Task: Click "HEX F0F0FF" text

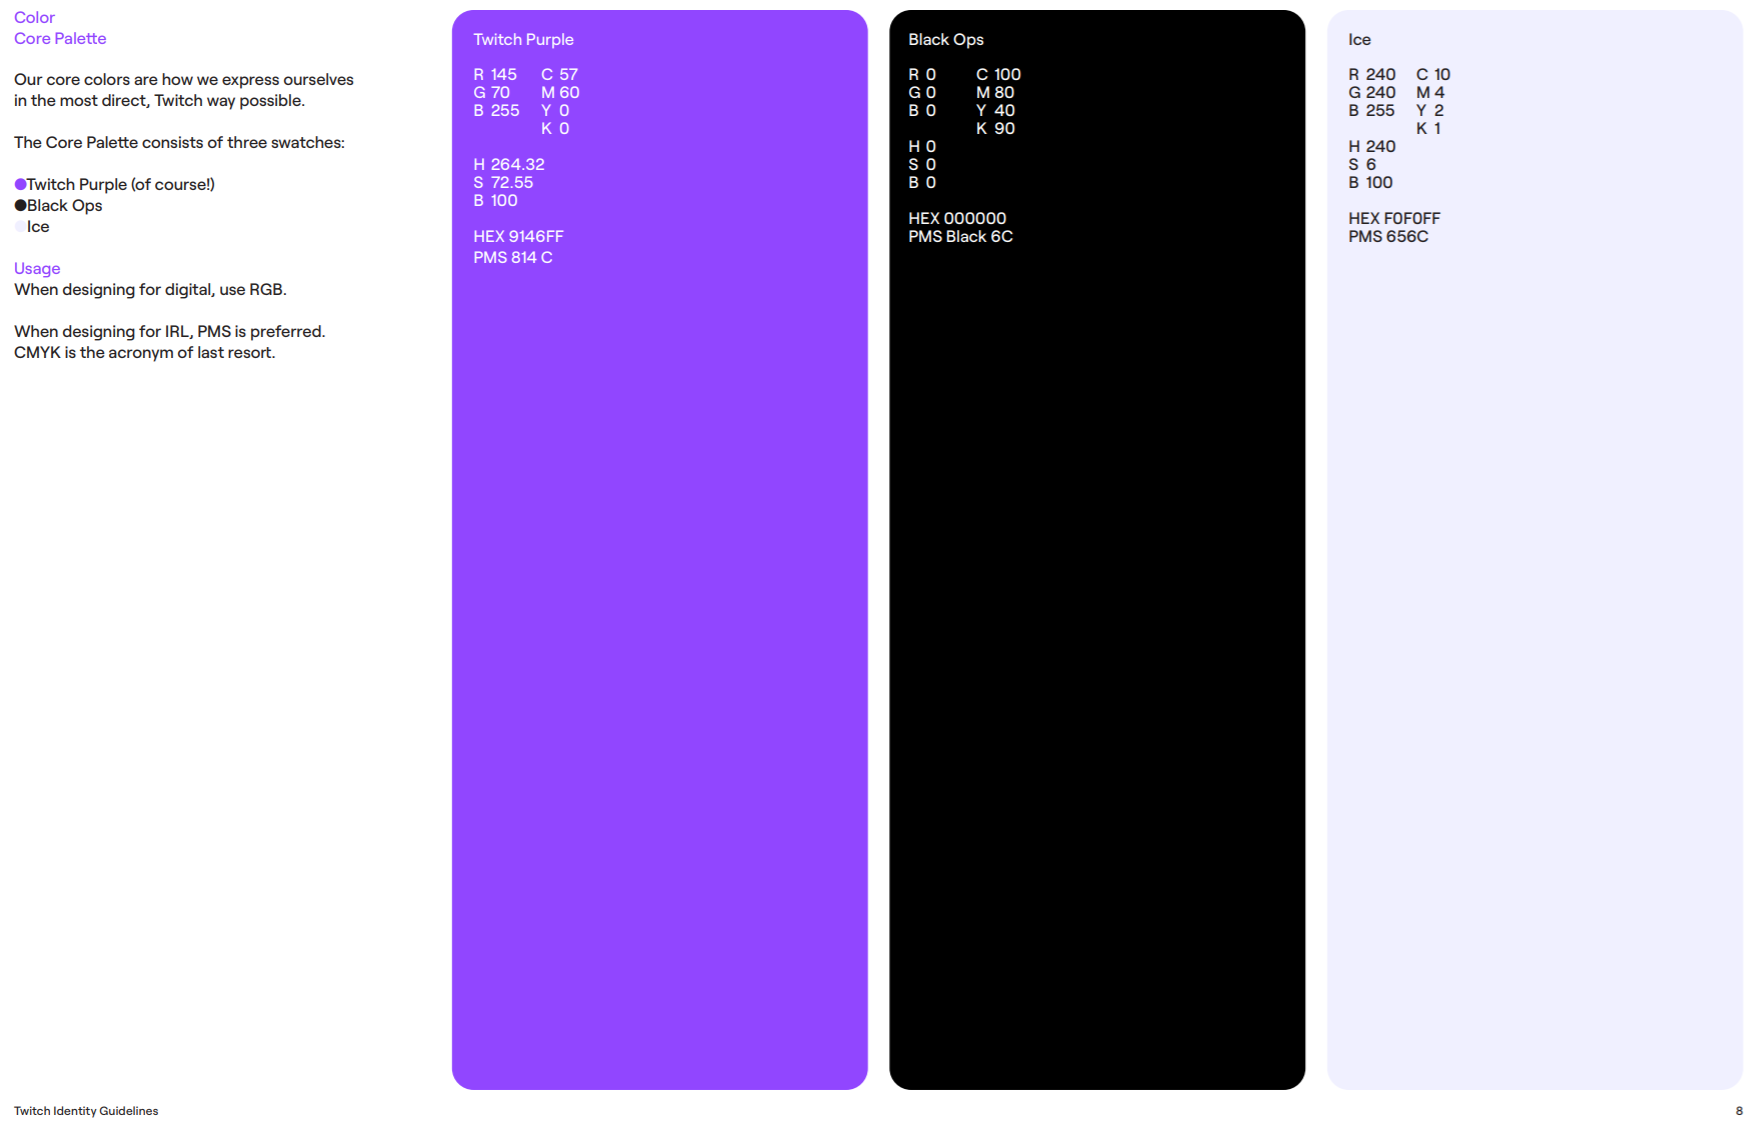Action: click(1394, 218)
